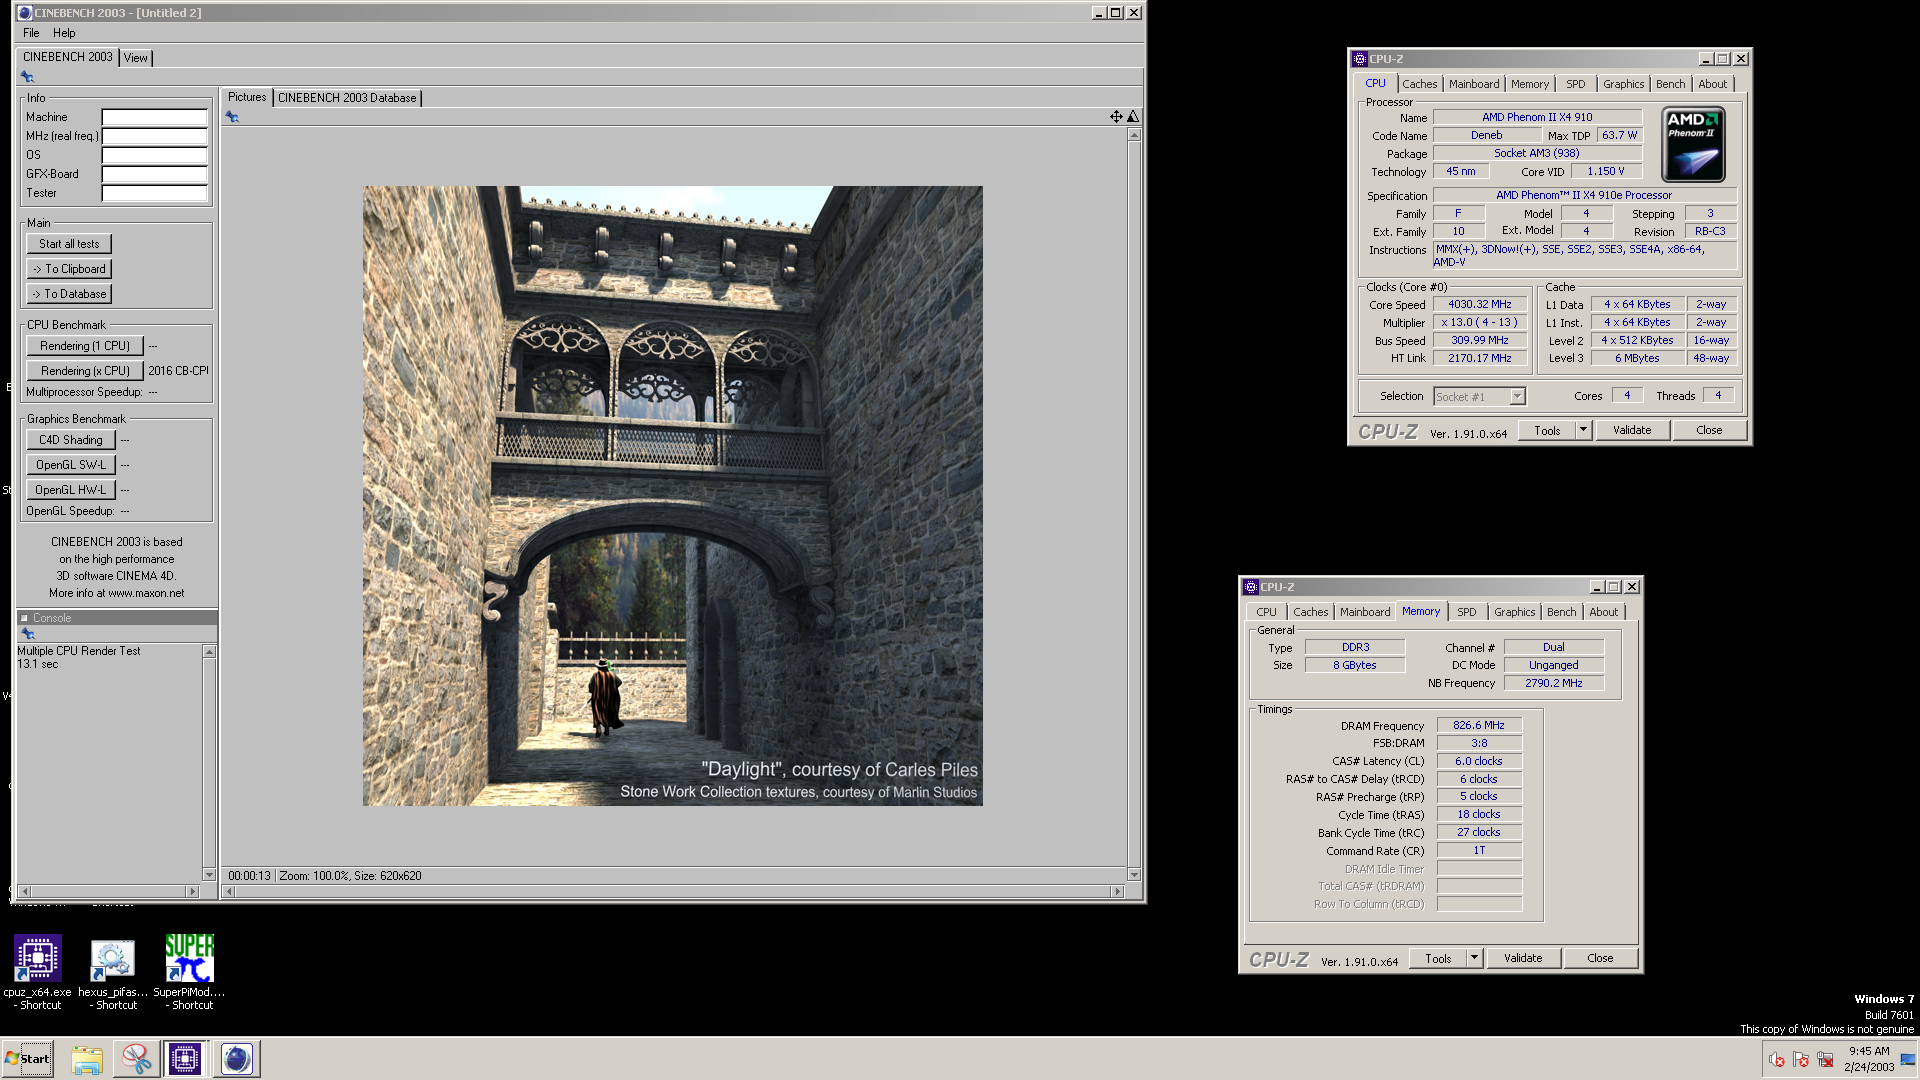Click the move cross icon in Pictures panel
Viewport: 1920px width, 1080px height.
[x=1116, y=117]
